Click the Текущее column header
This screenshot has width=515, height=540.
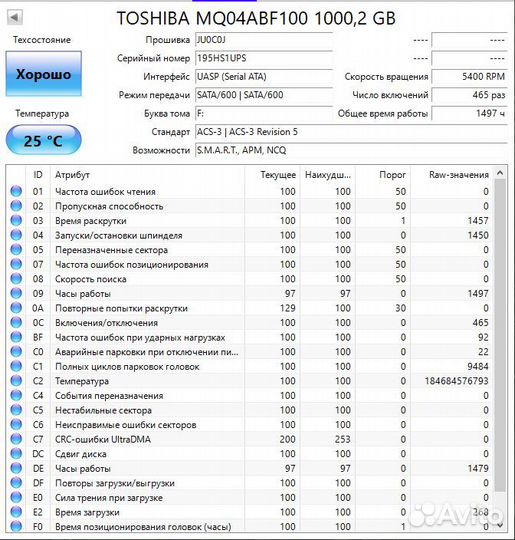[x=272, y=175]
